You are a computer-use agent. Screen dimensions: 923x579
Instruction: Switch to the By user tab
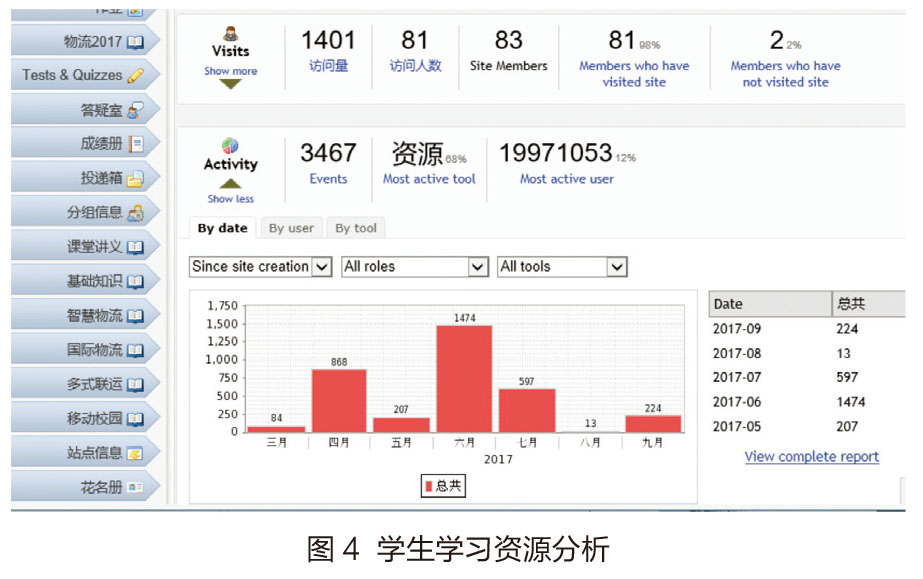pyautogui.click(x=291, y=228)
